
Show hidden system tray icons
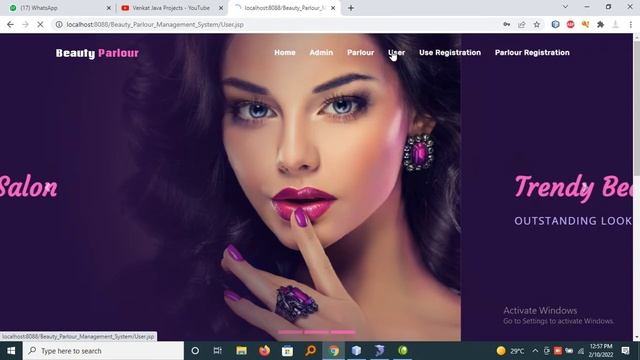535,351
